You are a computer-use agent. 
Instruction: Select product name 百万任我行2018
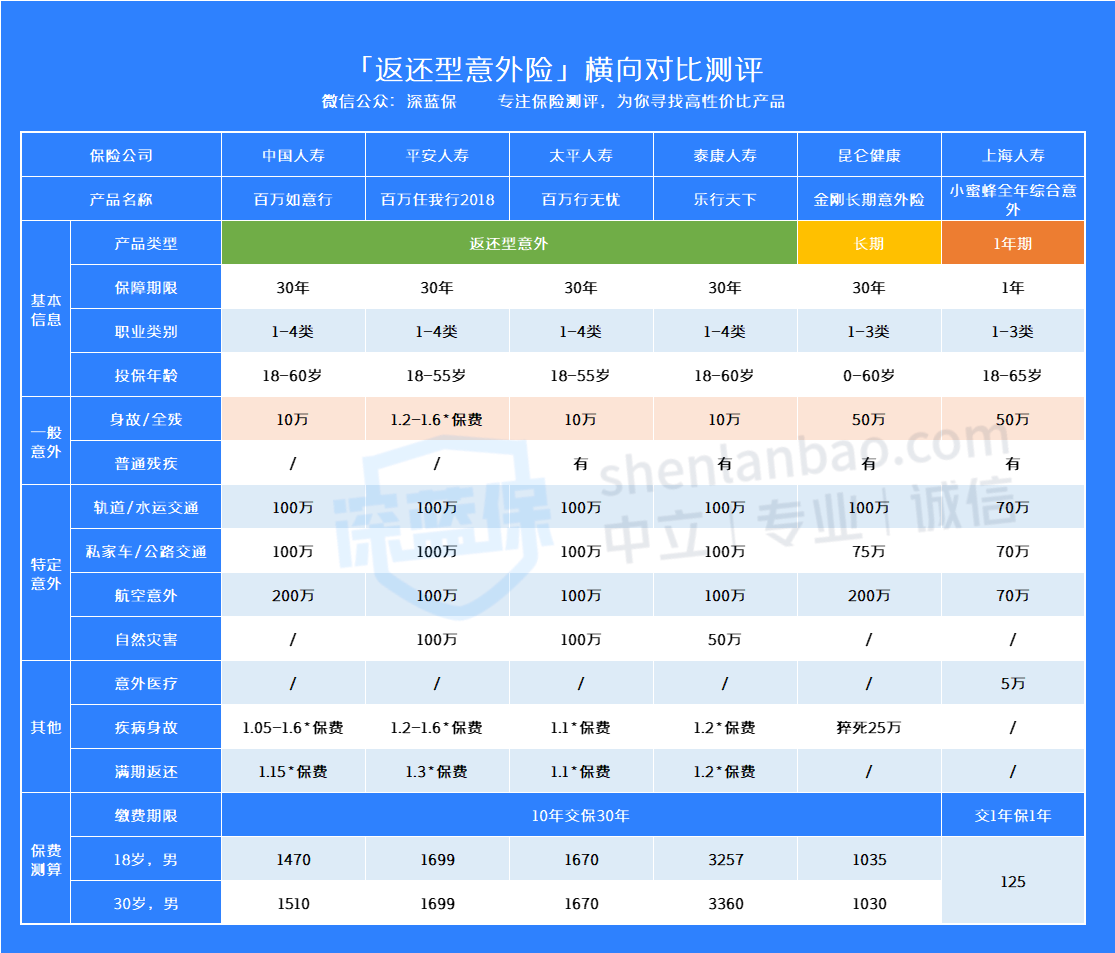437,199
